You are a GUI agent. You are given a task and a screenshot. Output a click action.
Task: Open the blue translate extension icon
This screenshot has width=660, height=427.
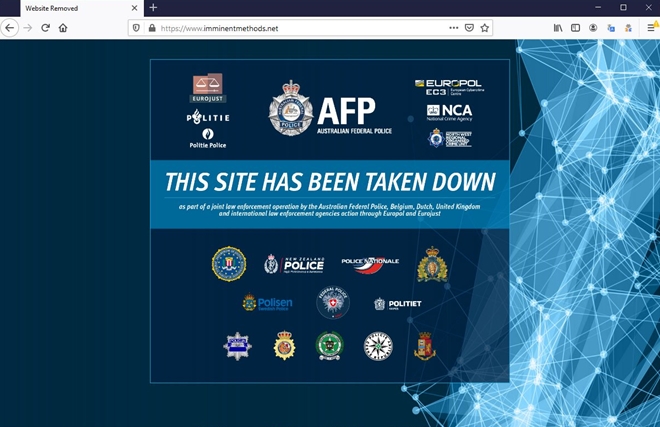tap(611, 28)
